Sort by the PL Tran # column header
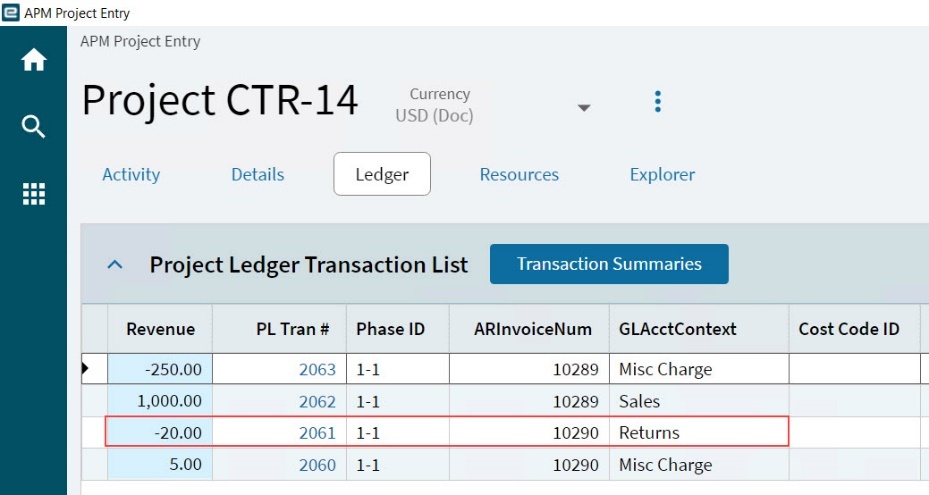Screen dimensions: 929x495 click(280, 329)
